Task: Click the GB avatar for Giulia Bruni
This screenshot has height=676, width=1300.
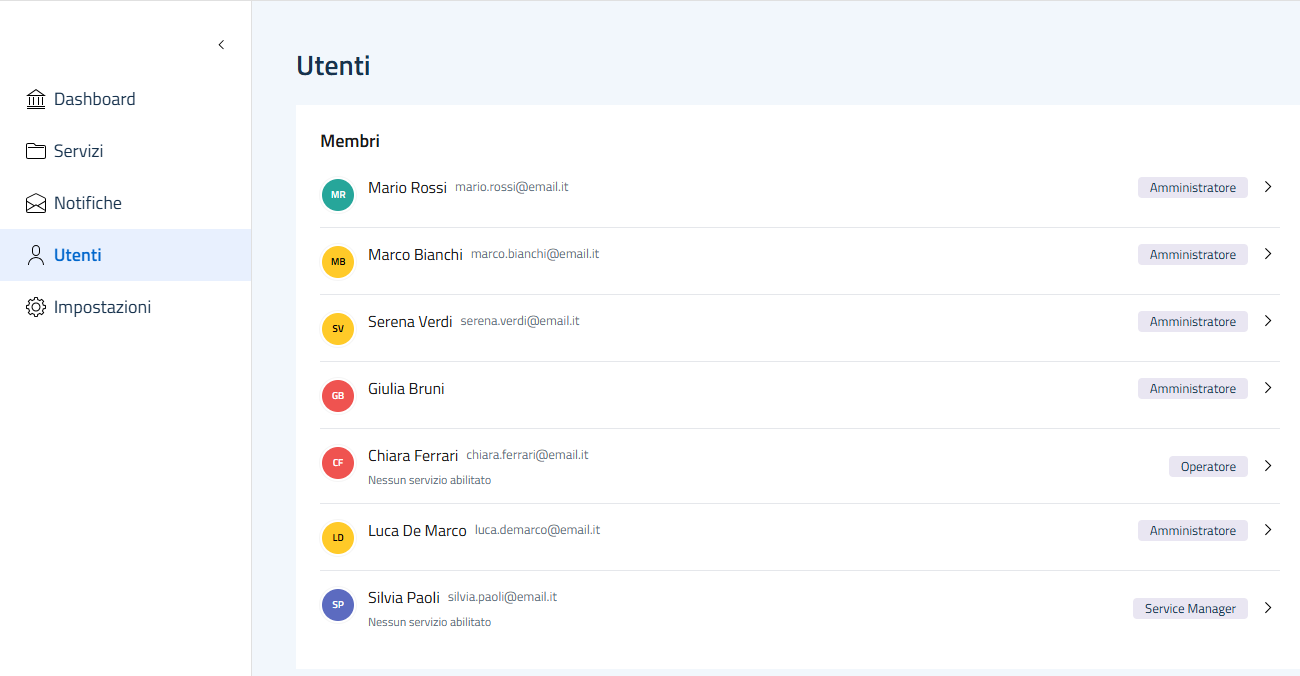Action: tap(338, 396)
